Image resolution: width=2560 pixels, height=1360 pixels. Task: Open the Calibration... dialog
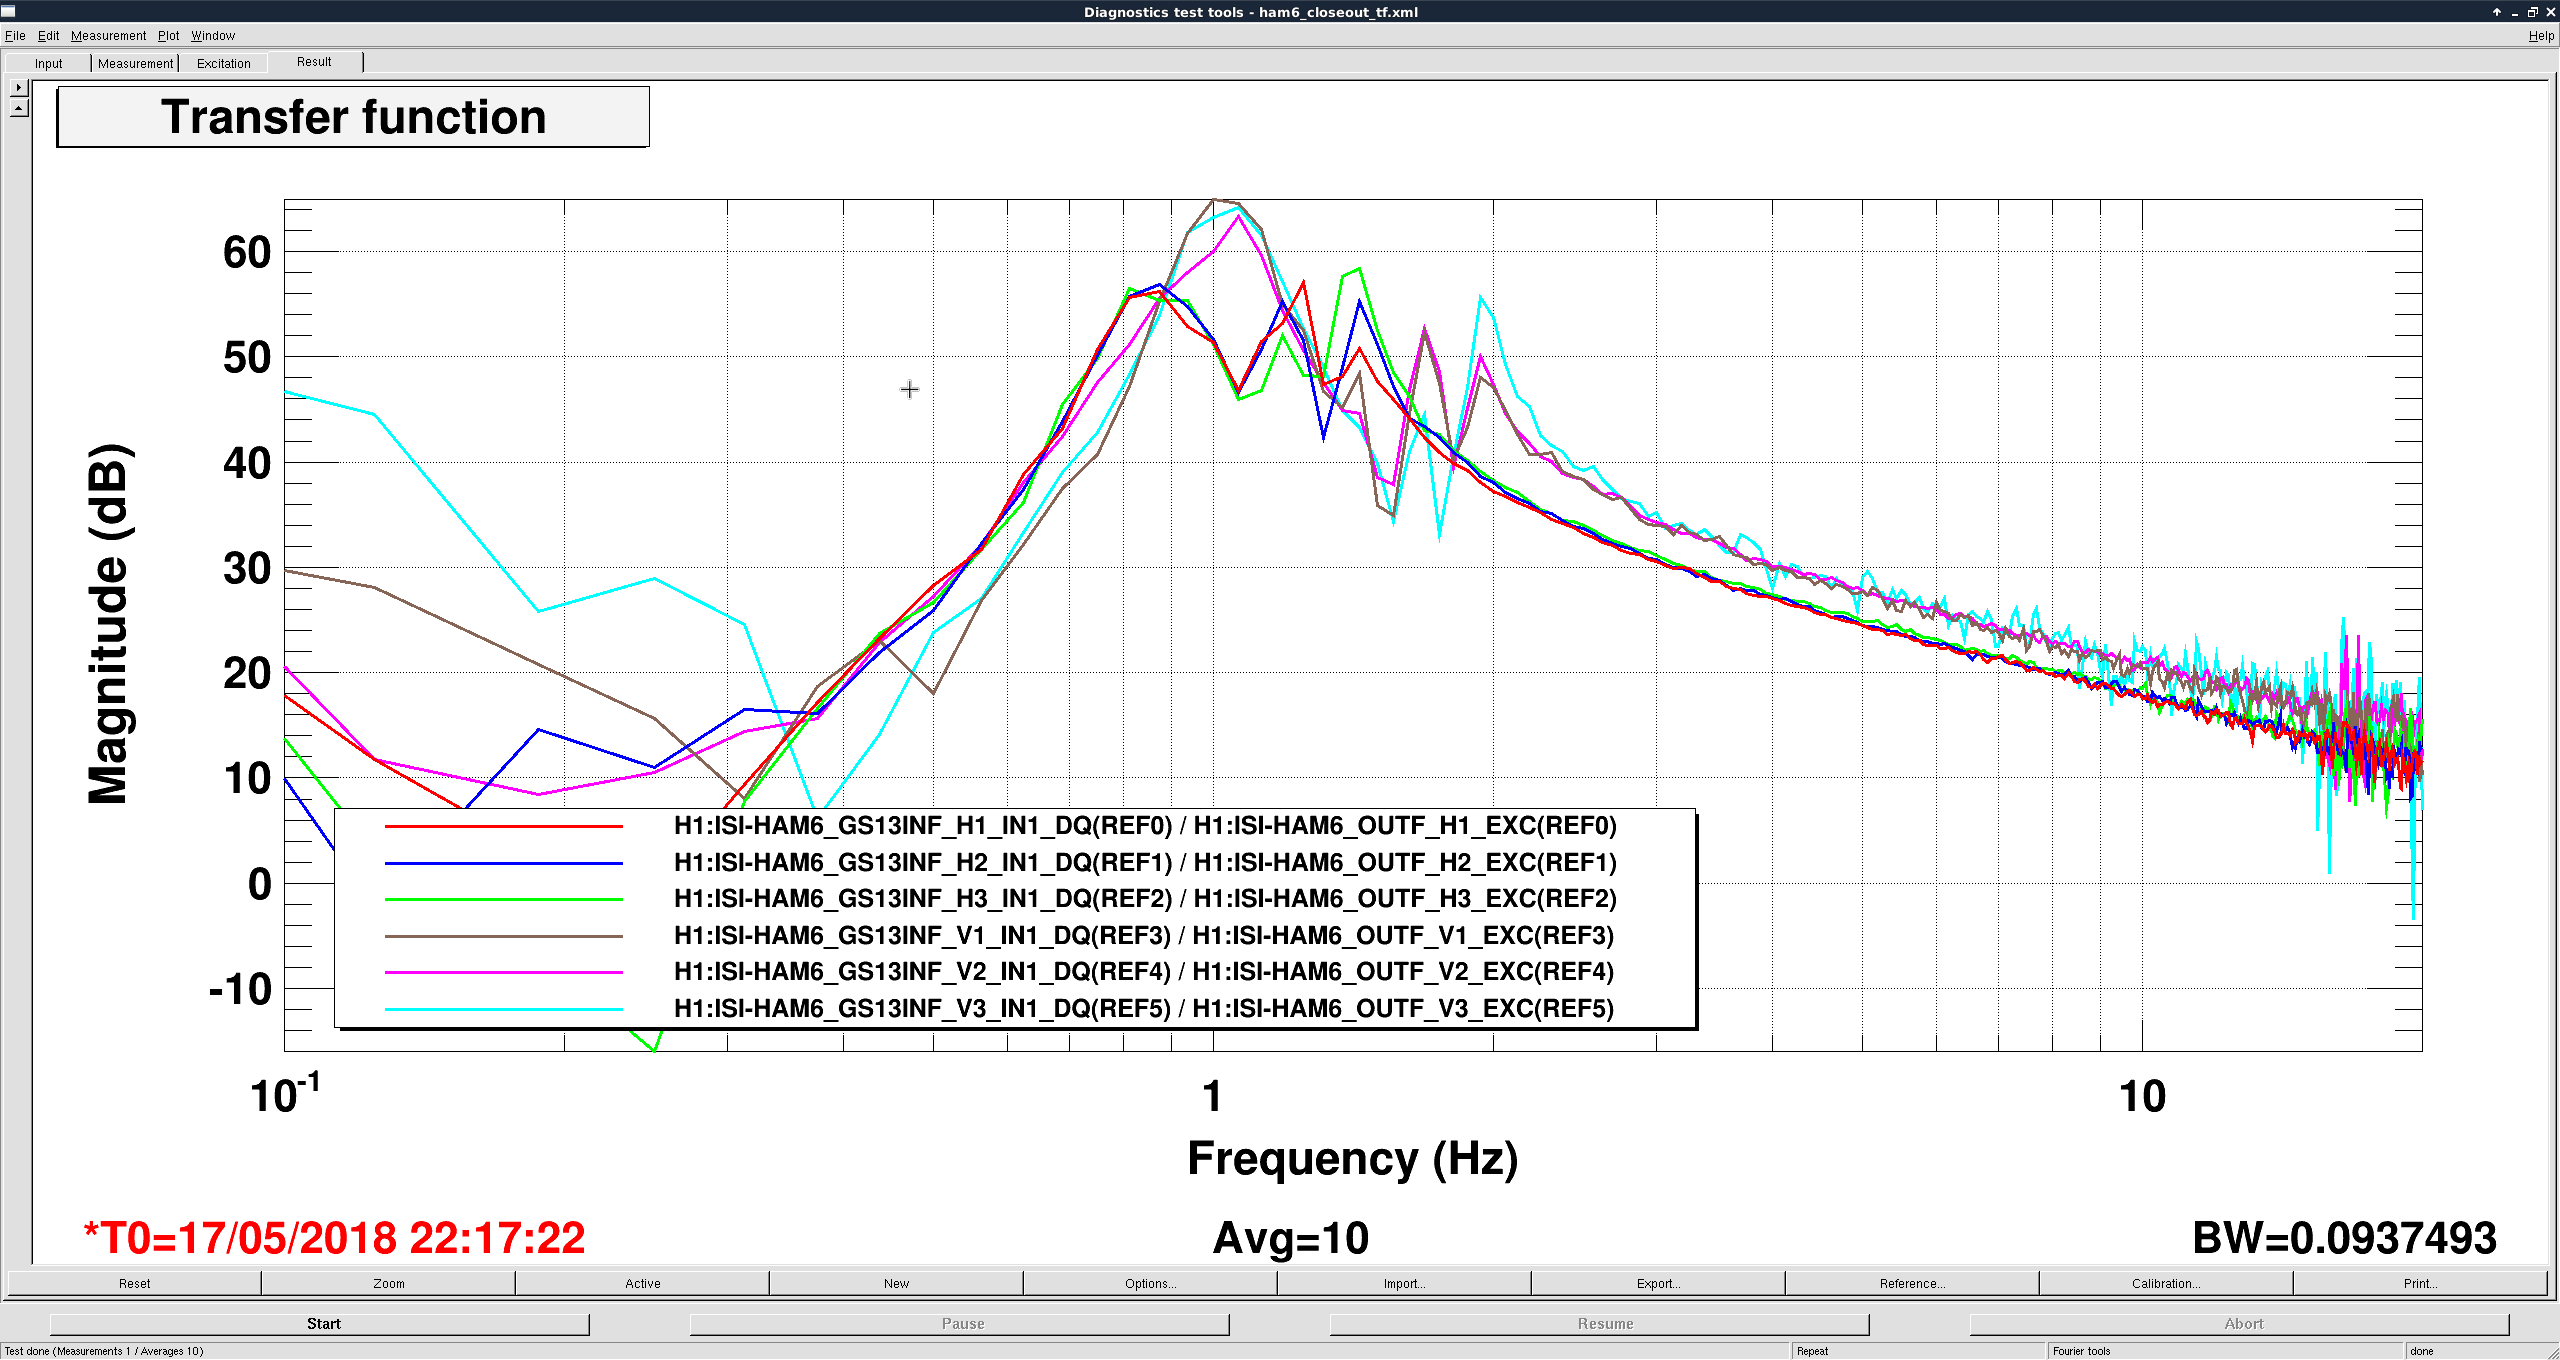click(x=2165, y=1283)
